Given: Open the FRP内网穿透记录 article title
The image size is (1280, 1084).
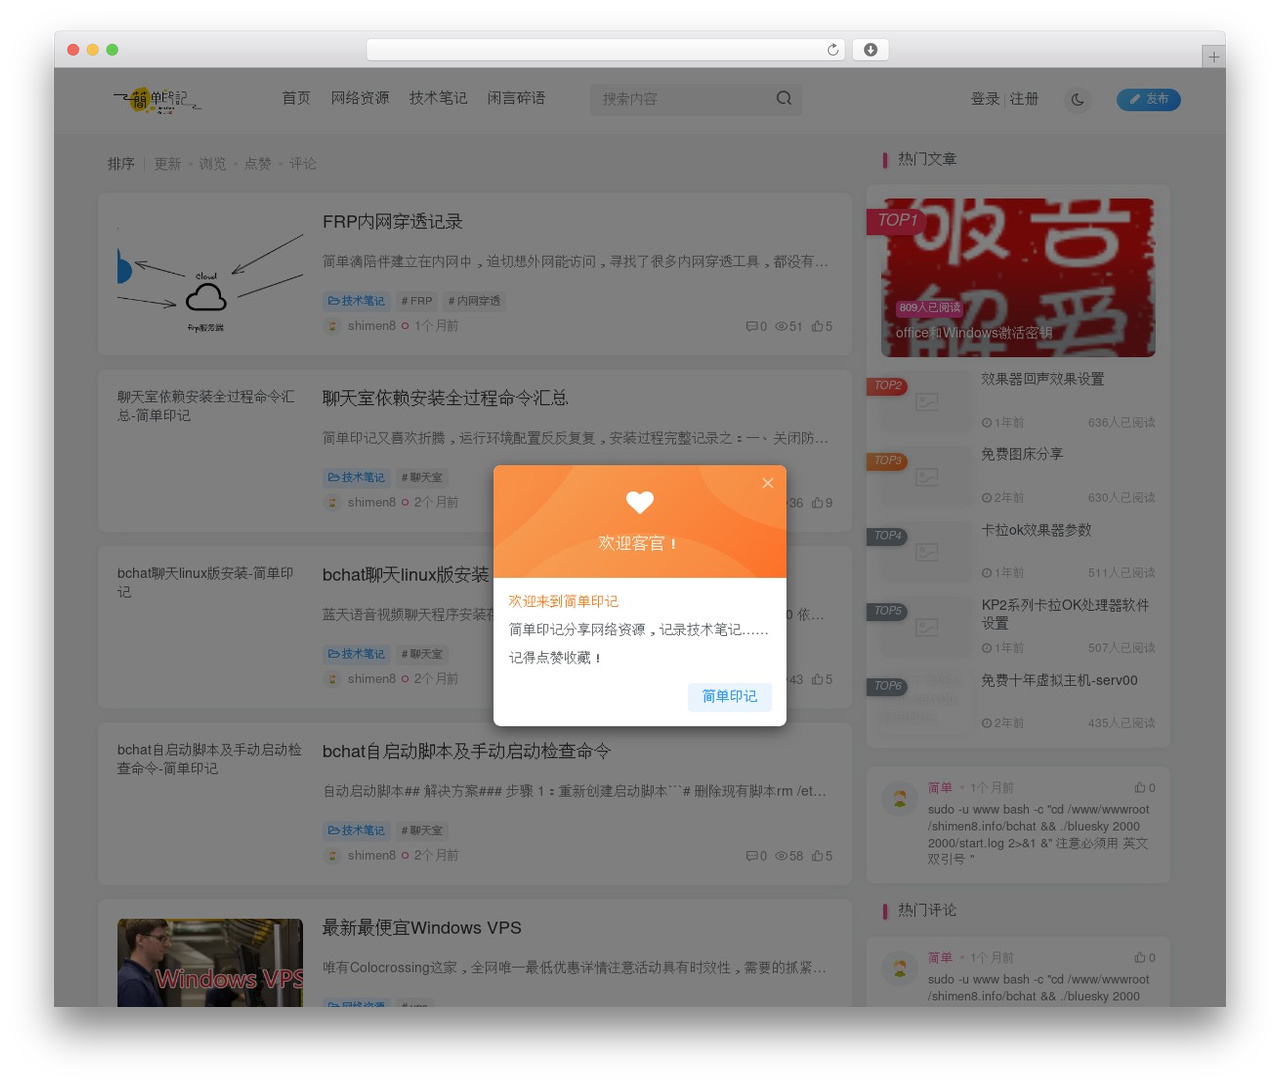Looking at the screenshot, I should (392, 222).
